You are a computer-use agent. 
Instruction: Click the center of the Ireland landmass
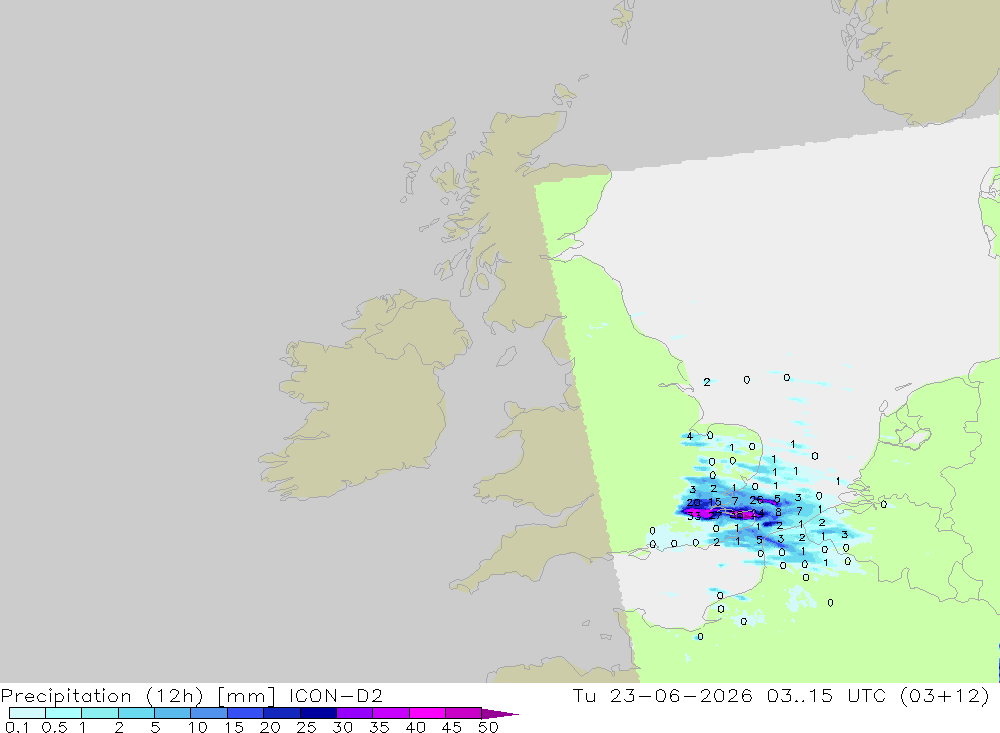pyautogui.click(x=364, y=396)
